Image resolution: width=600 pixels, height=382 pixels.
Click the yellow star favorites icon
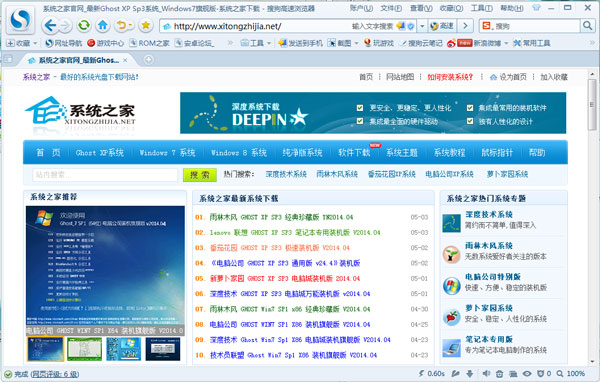pyautogui.click(x=145, y=26)
